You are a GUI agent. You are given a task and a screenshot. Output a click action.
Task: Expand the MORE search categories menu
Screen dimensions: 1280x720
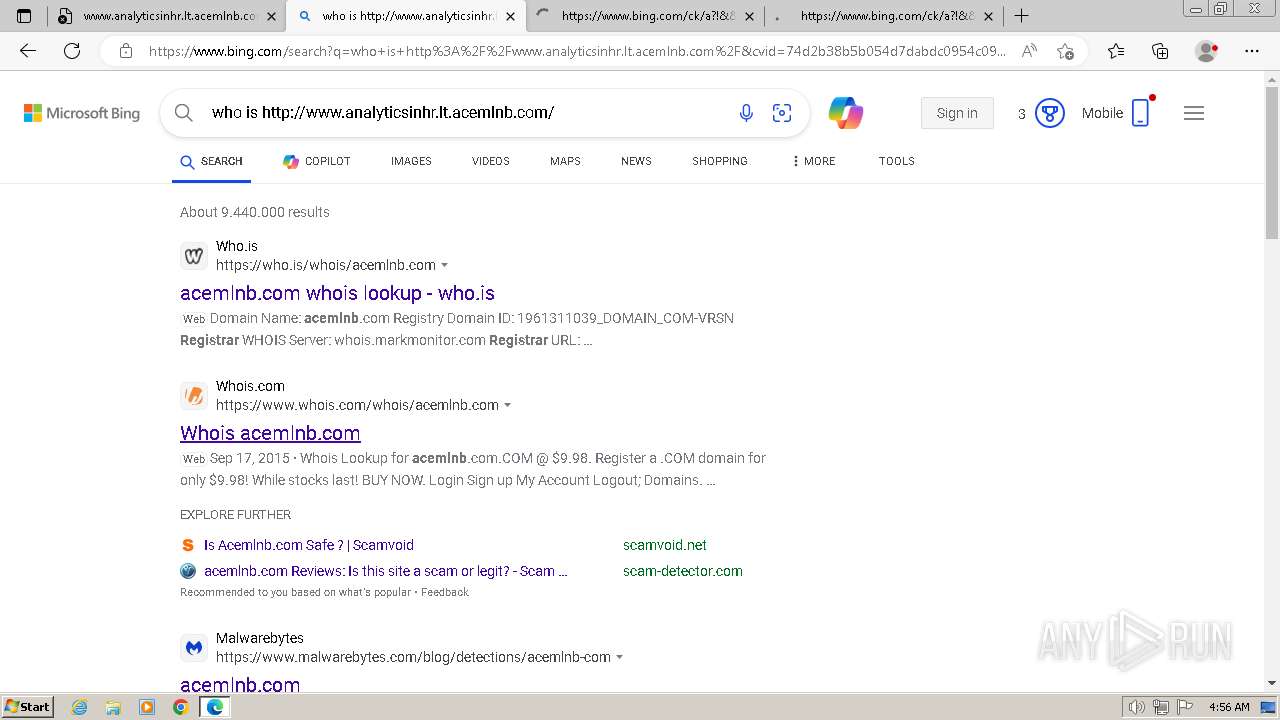pyautogui.click(x=813, y=161)
